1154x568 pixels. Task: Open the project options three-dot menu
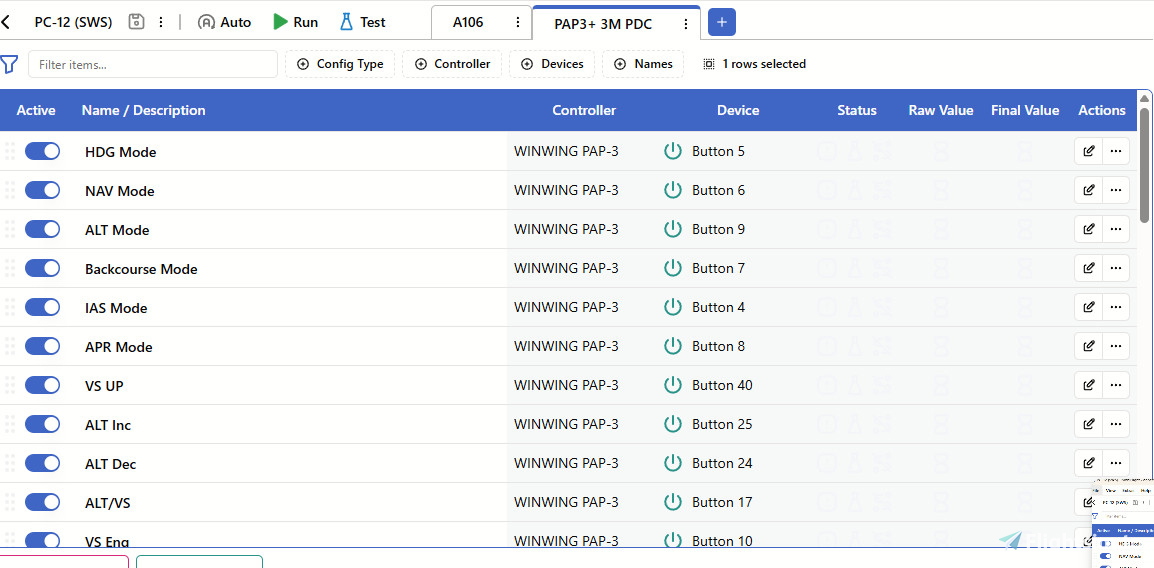pyautogui.click(x=161, y=22)
